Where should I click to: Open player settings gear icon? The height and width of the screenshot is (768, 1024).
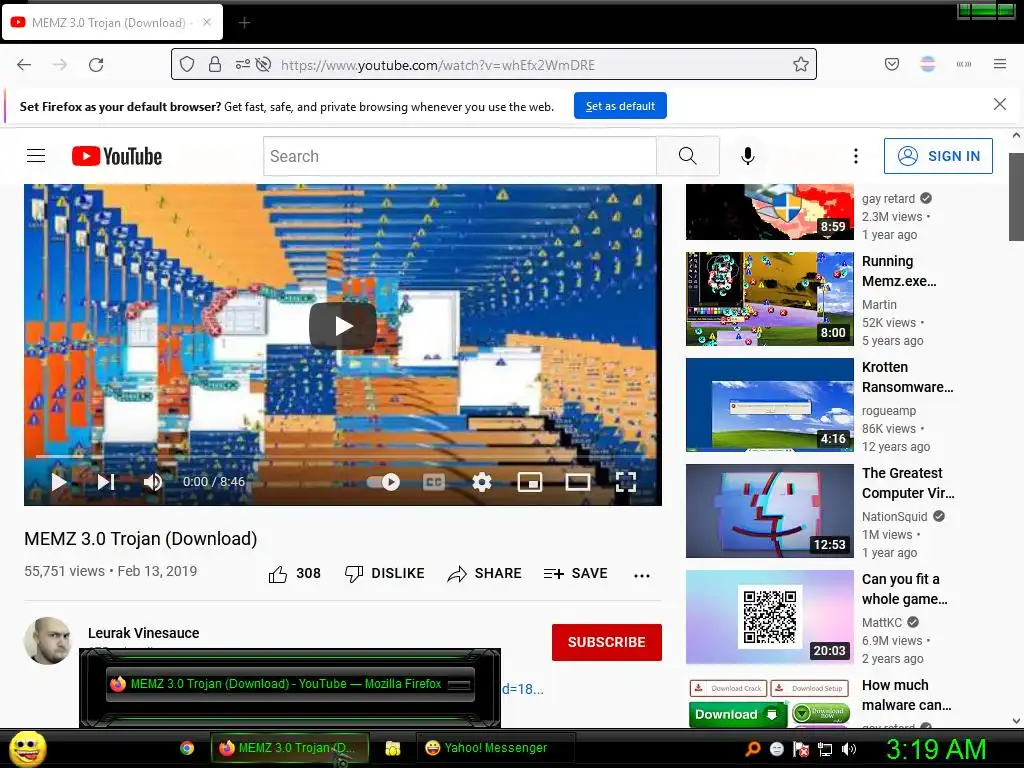click(x=482, y=482)
